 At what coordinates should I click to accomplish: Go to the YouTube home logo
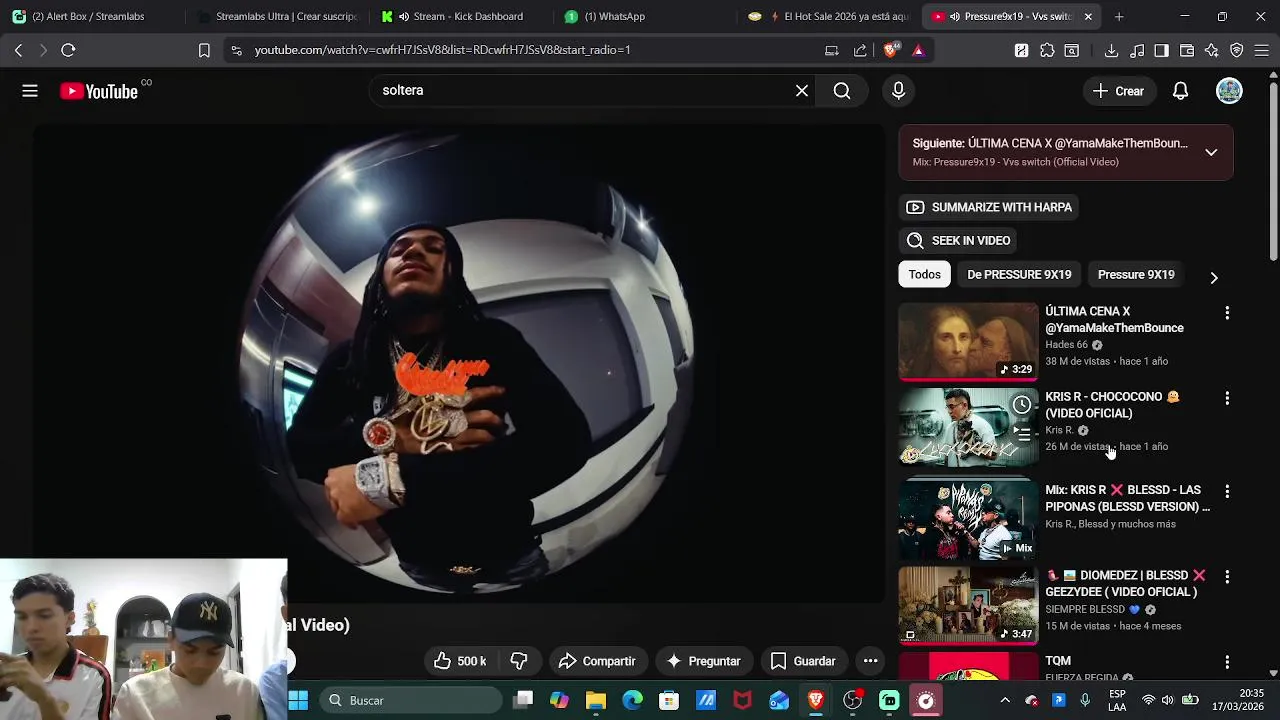coord(99,91)
